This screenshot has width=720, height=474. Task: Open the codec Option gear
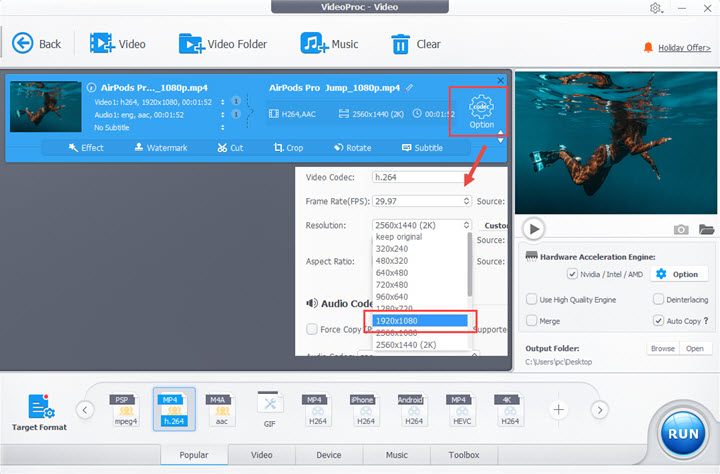(x=481, y=111)
